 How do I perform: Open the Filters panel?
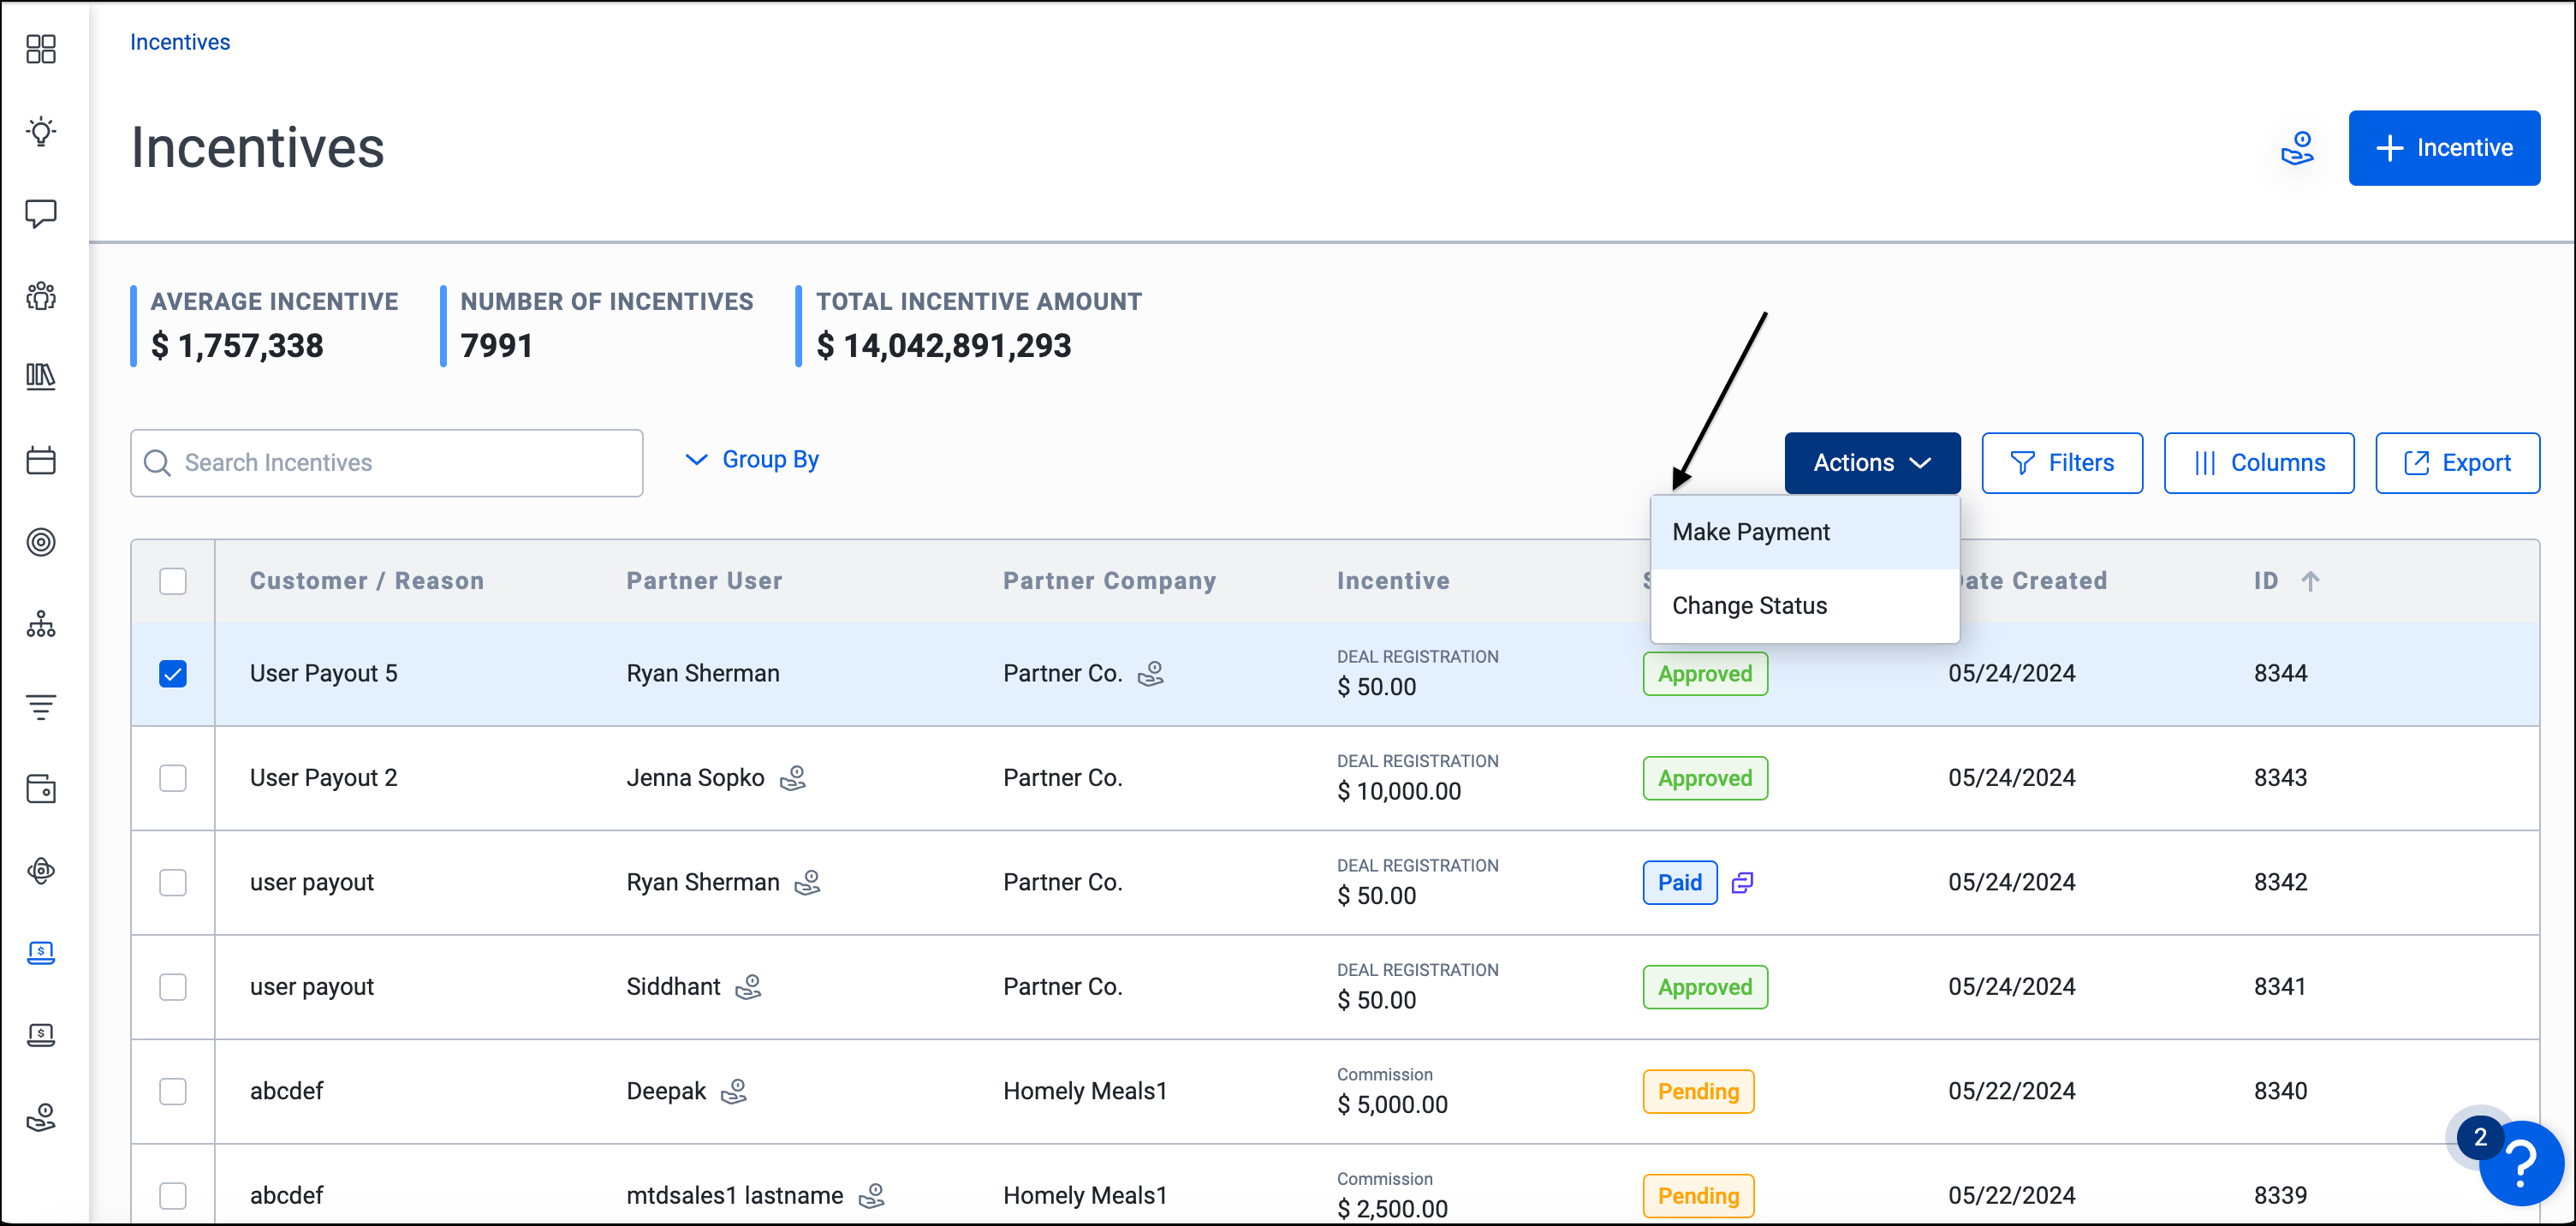tap(2061, 462)
